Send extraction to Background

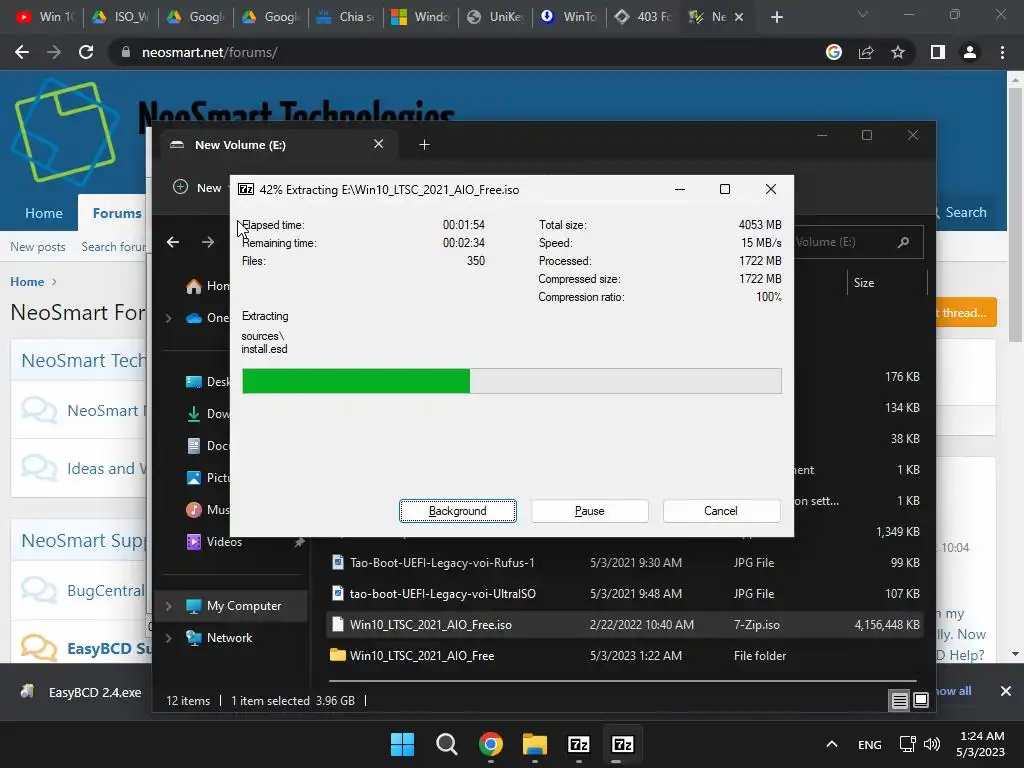click(x=457, y=511)
